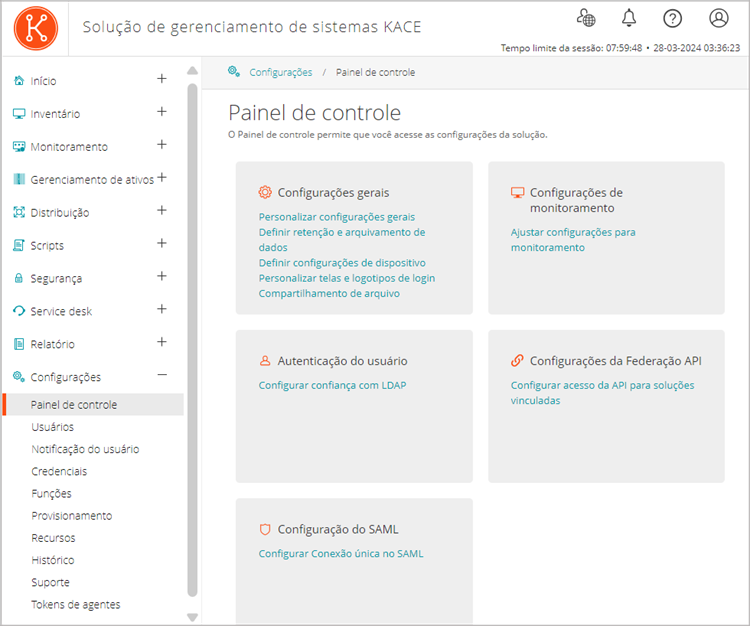The image size is (750, 626).
Task: Click the Configurações gerais gear icon
Action: (x=265, y=192)
